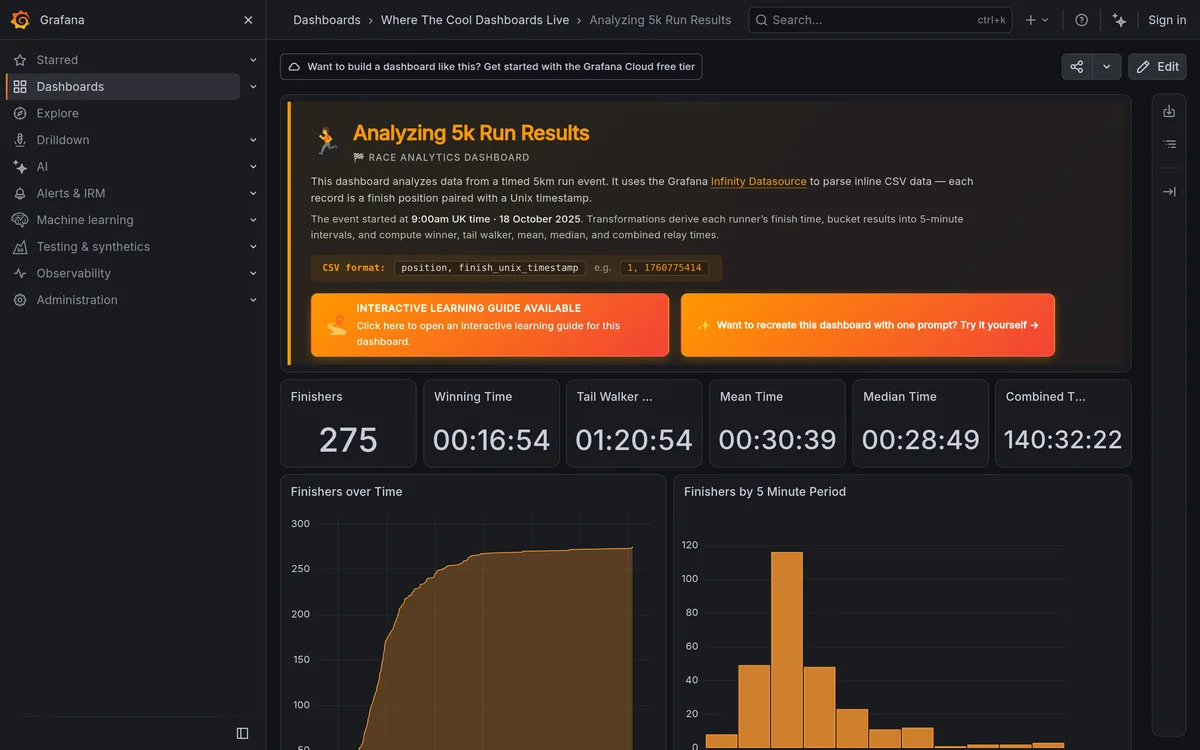The height and width of the screenshot is (750, 1200).
Task: Open the Help question mark icon
Action: coord(1081,20)
